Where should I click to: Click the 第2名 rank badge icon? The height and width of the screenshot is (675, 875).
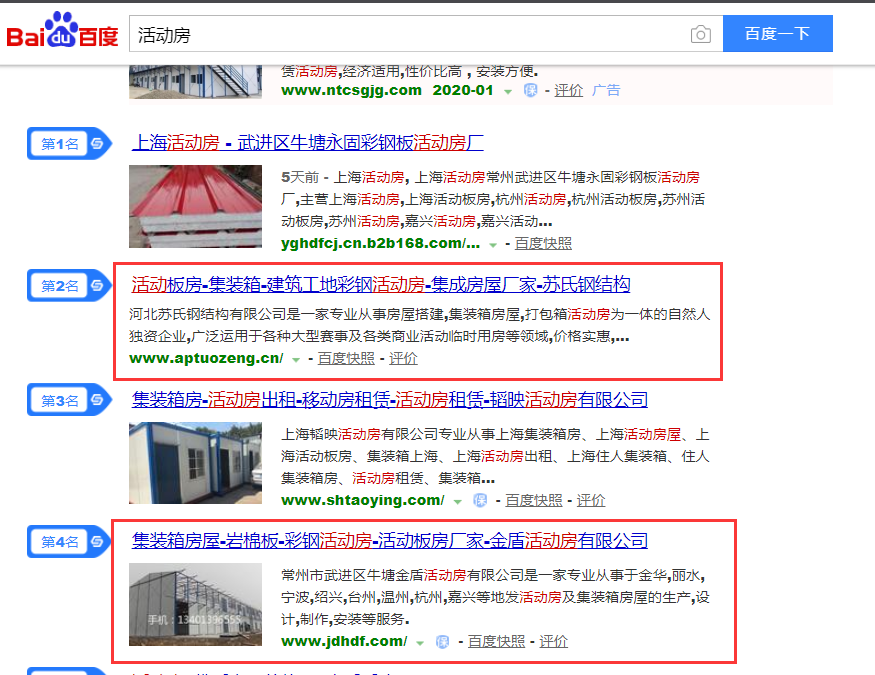[69, 286]
